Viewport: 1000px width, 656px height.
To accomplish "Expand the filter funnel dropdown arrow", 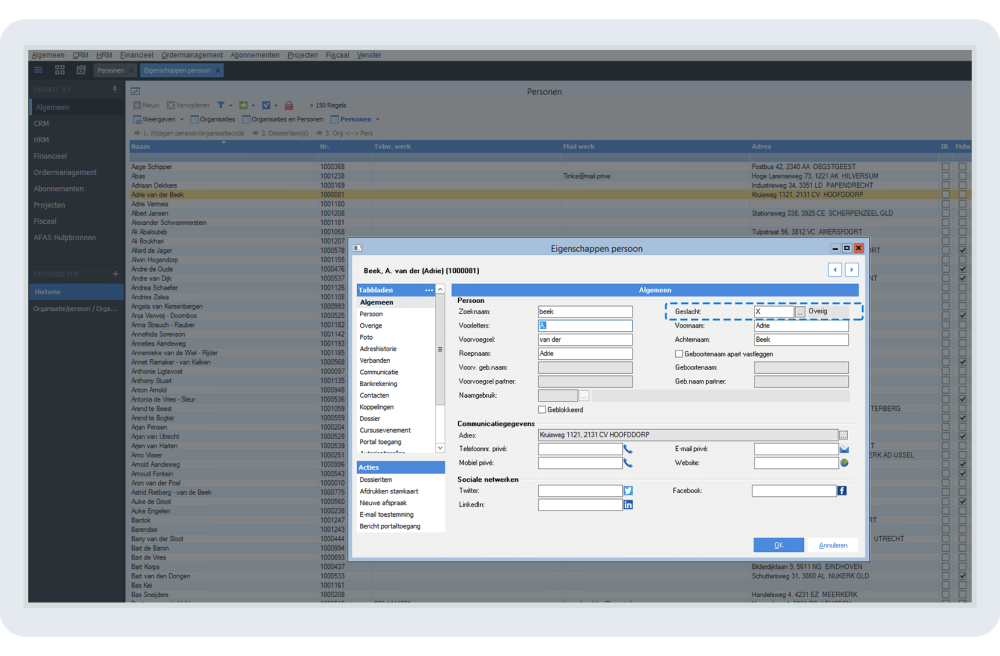I will (231, 106).
